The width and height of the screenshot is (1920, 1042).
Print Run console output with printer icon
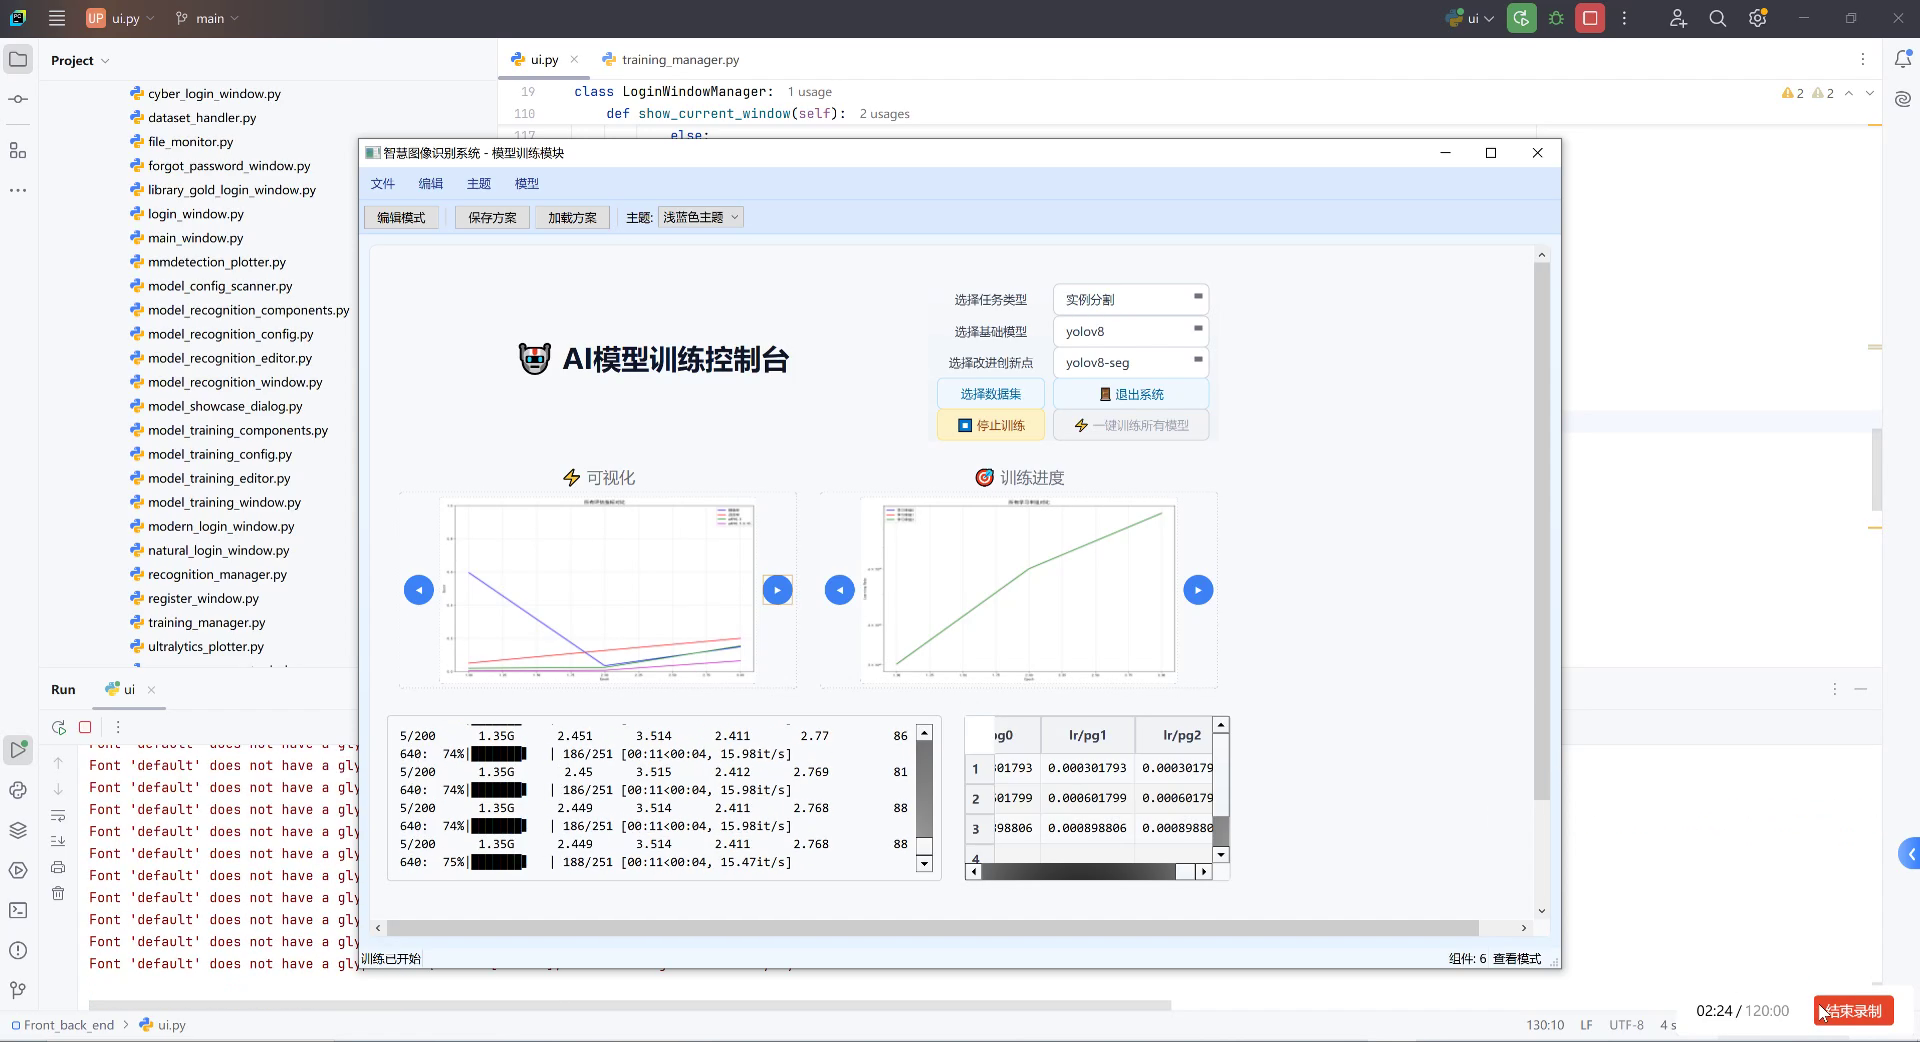coord(58,867)
